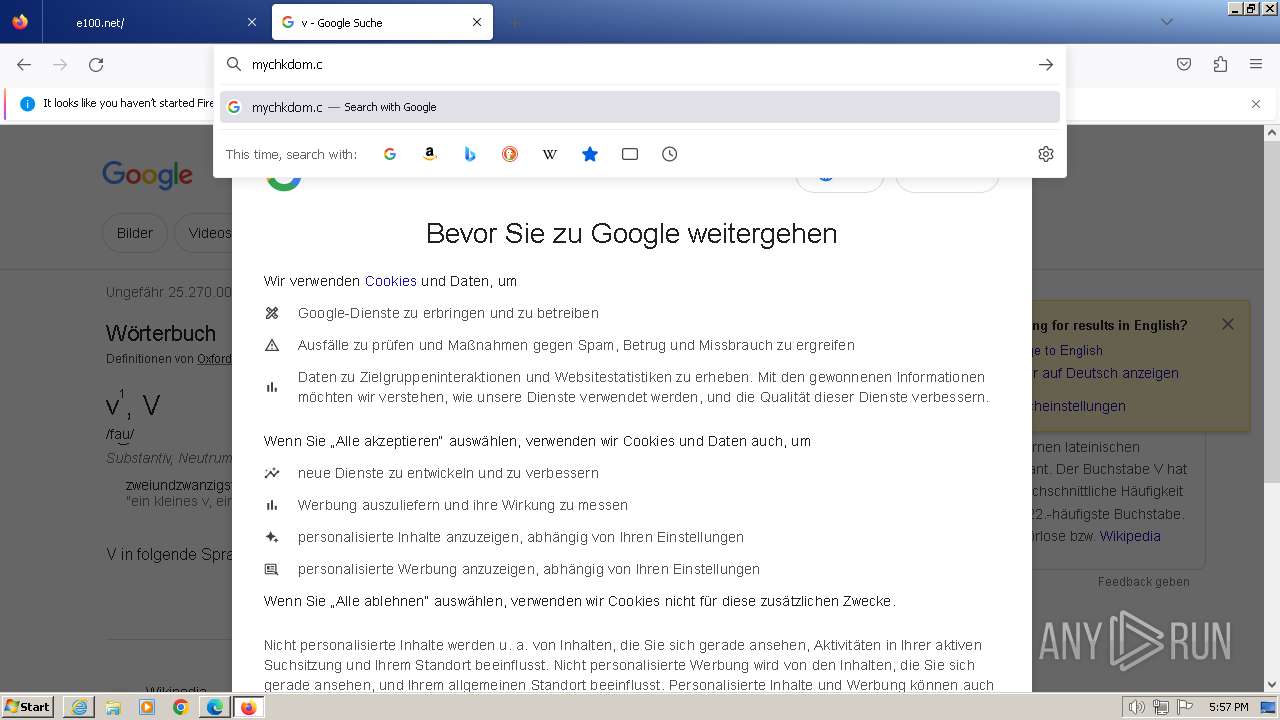Search browsing history clock icon

coord(670,154)
